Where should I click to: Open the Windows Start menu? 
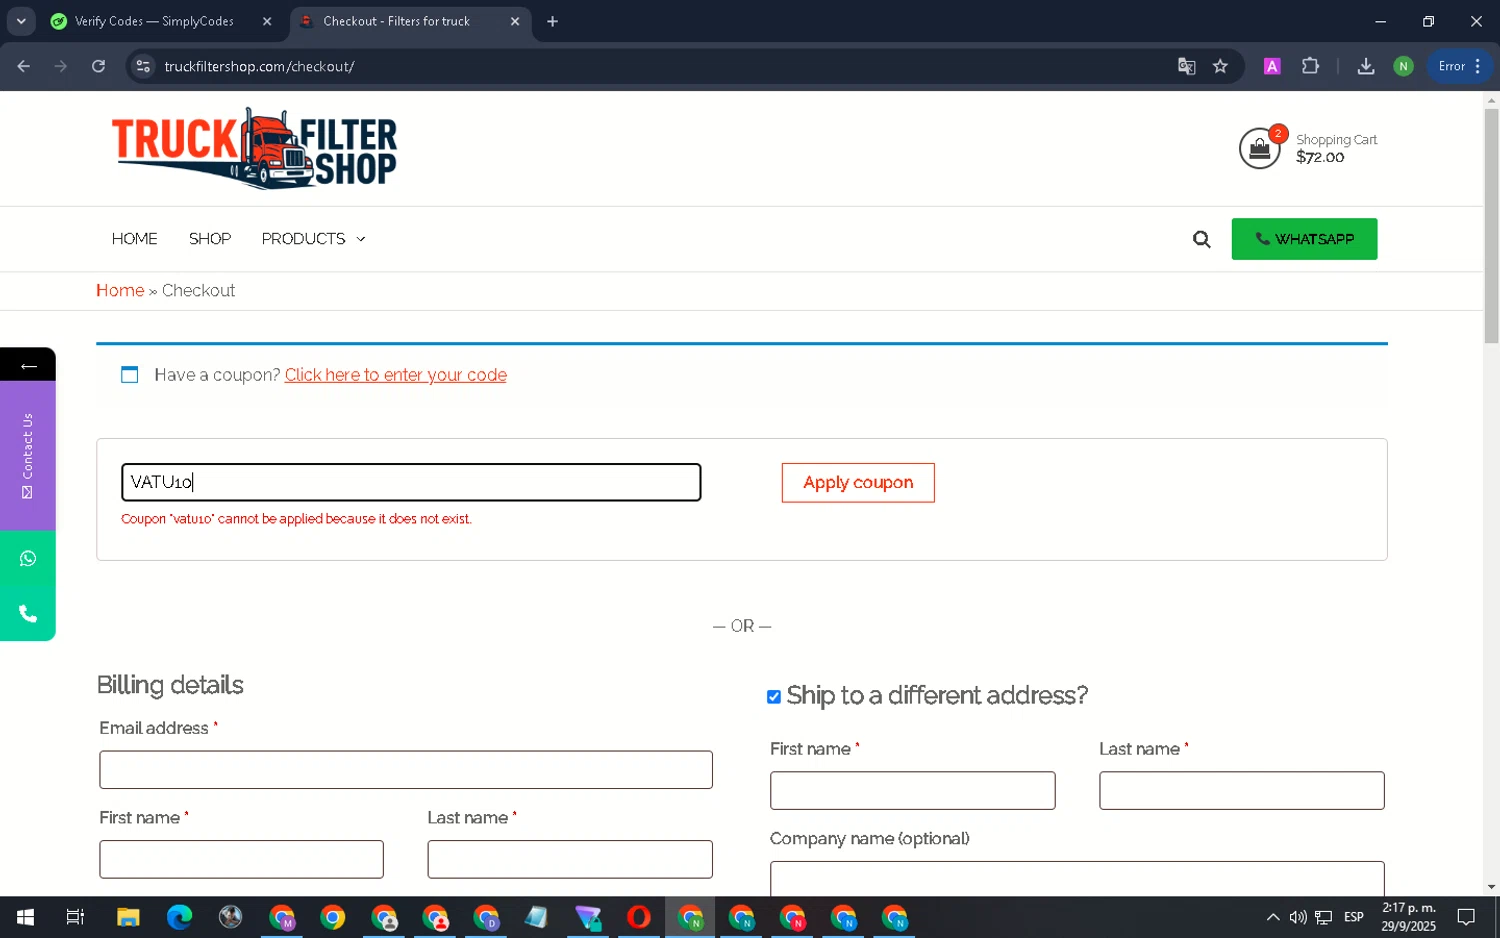[25, 917]
